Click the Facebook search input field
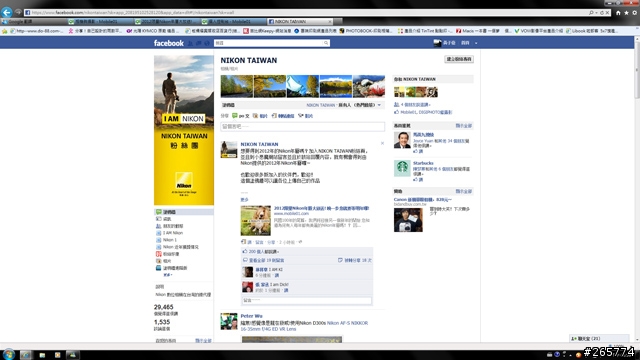The width and height of the screenshot is (640, 360). pyautogui.click(x=269, y=43)
